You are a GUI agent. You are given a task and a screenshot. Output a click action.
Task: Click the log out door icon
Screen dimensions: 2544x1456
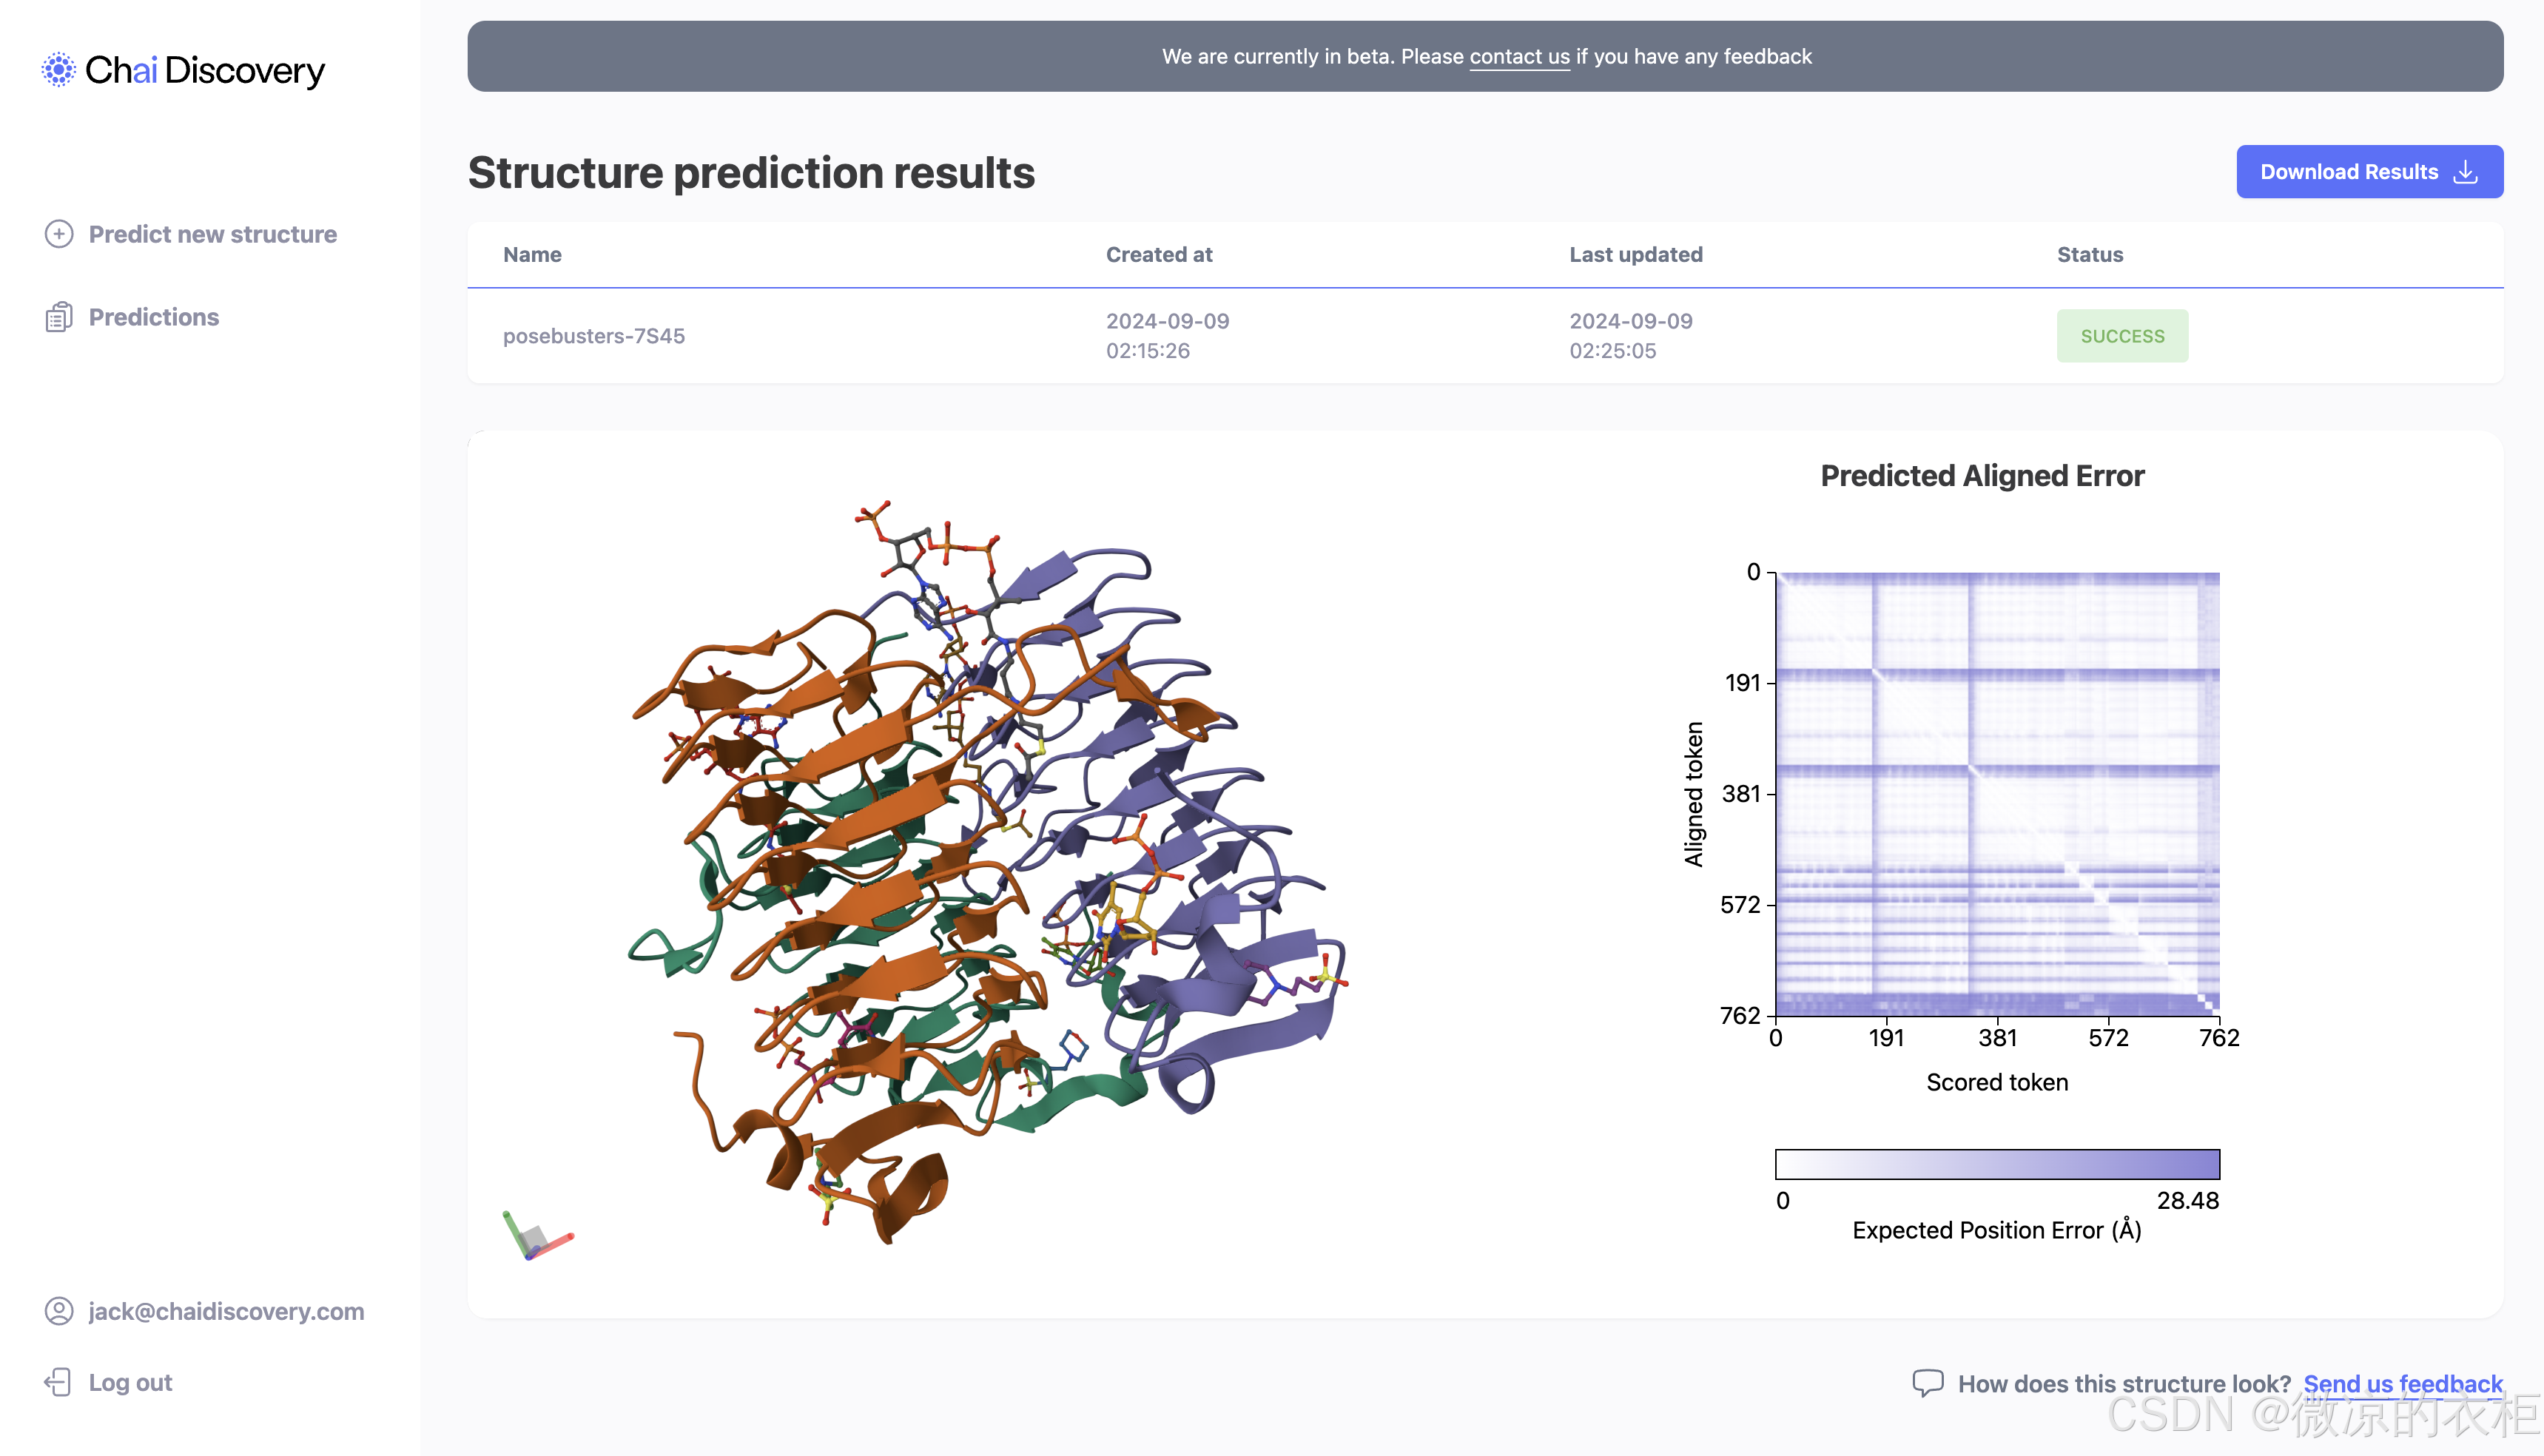(58, 1382)
